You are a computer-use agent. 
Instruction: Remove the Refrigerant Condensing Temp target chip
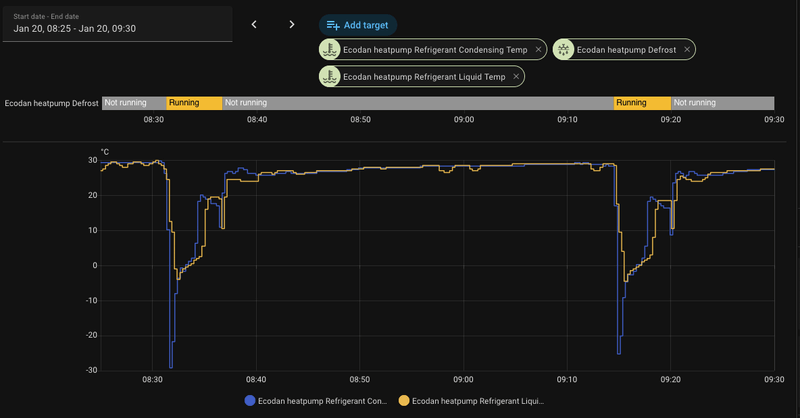tap(539, 49)
